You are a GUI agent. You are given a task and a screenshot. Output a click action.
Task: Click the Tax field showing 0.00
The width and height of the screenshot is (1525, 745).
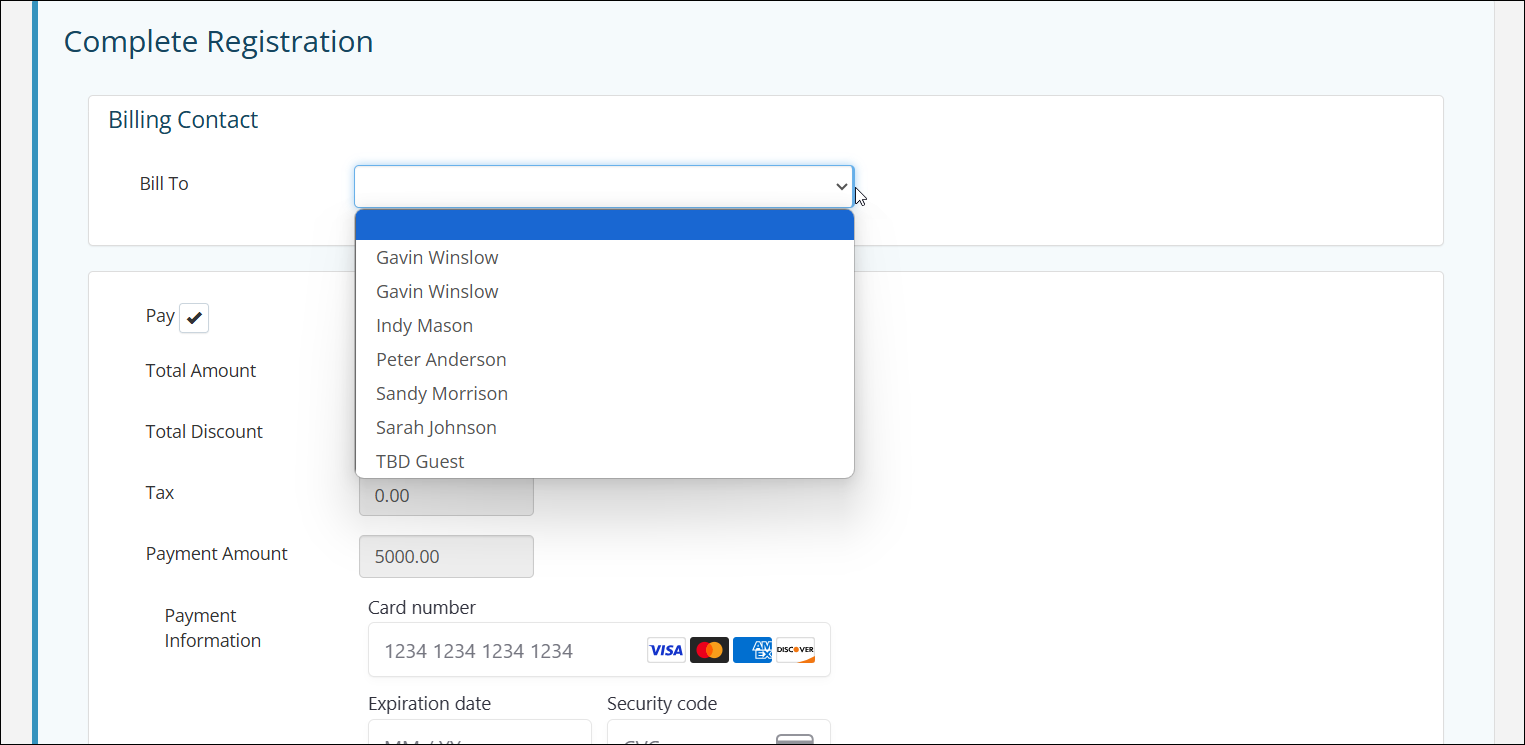[x=446, y=495]
